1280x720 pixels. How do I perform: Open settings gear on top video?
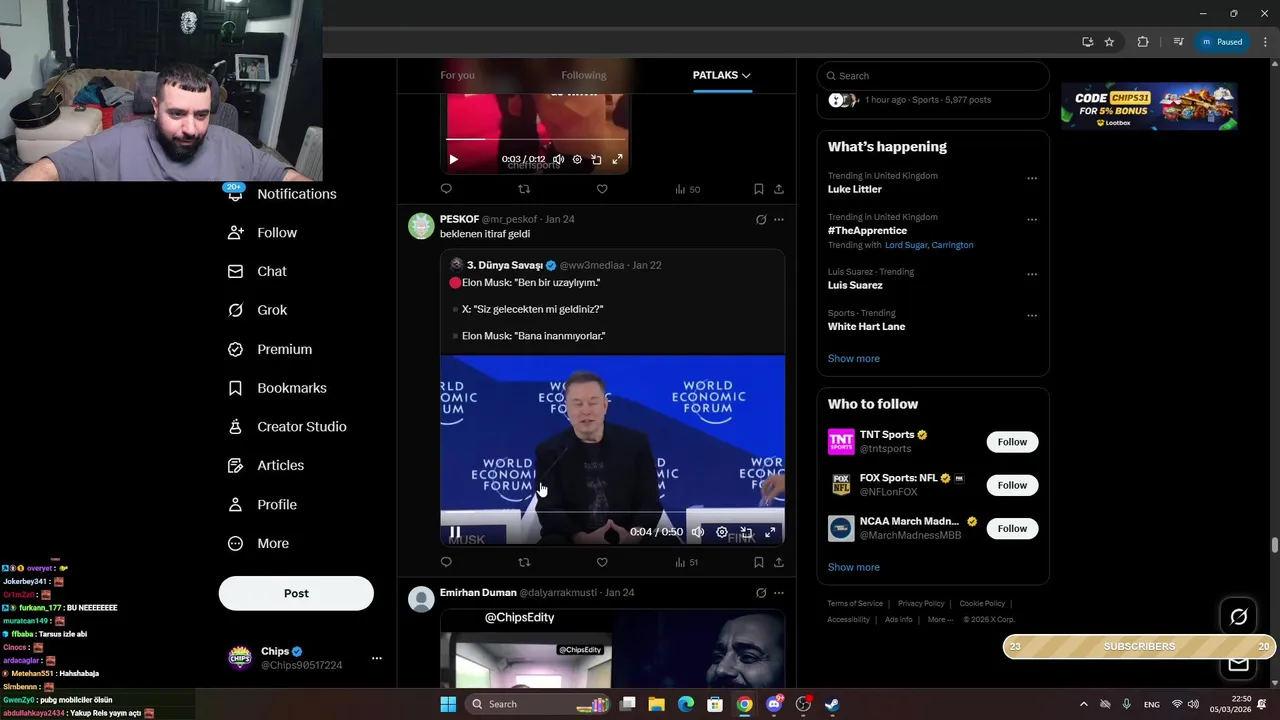point(577,159)
